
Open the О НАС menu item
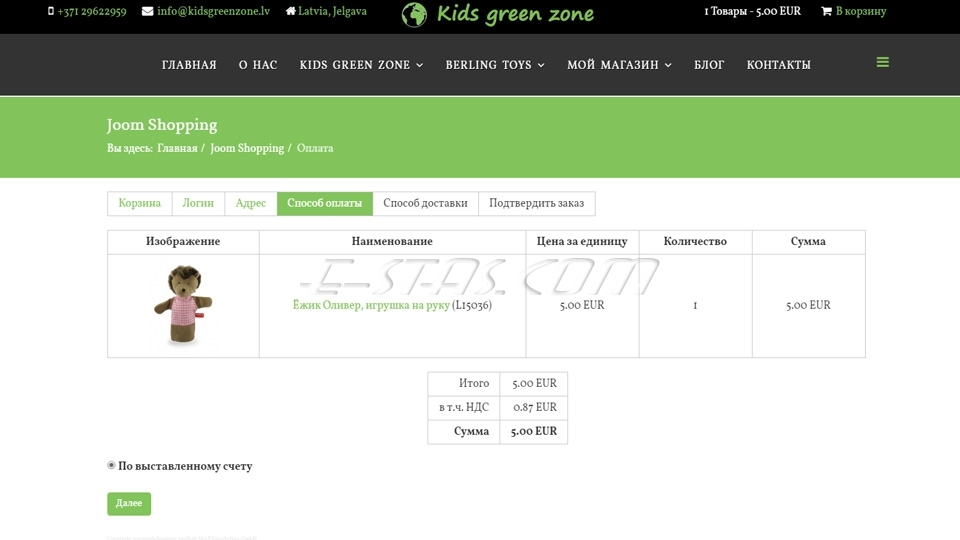click(x=258, y=65)
